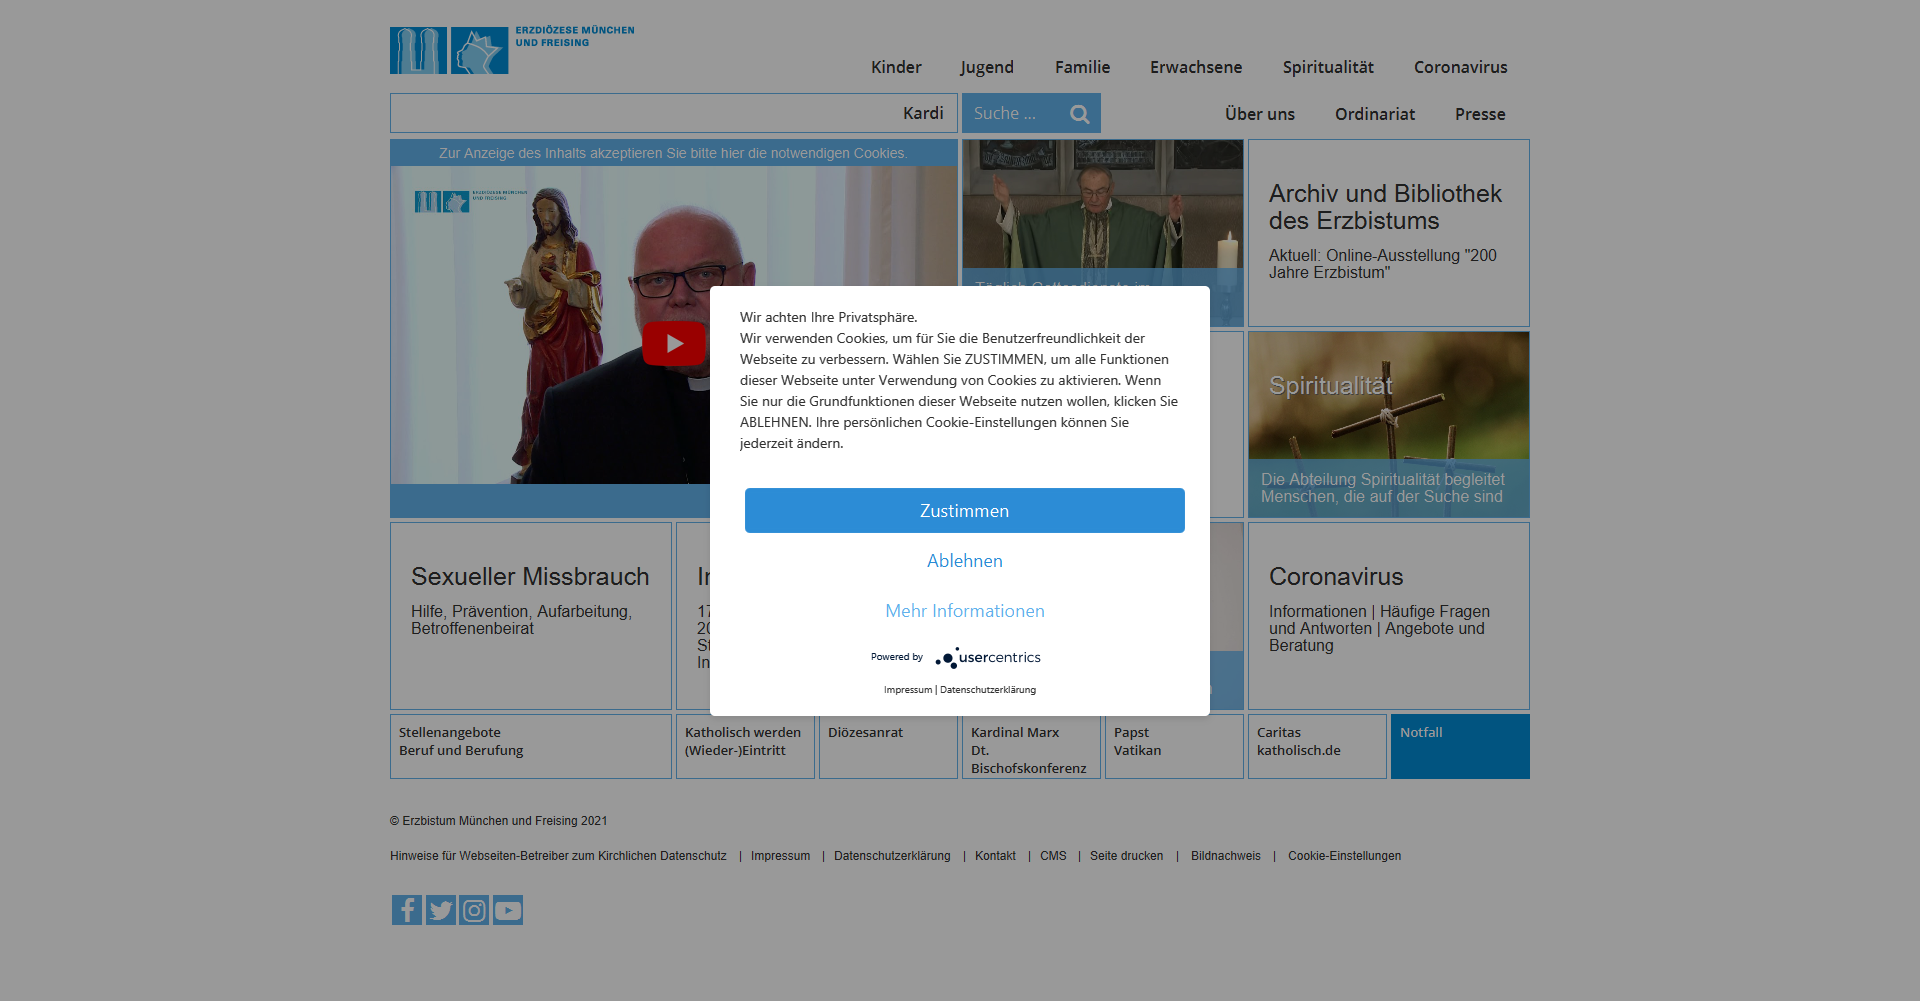
Task: Click cookie acceptance notice above video
Action: tap(673, 153)
